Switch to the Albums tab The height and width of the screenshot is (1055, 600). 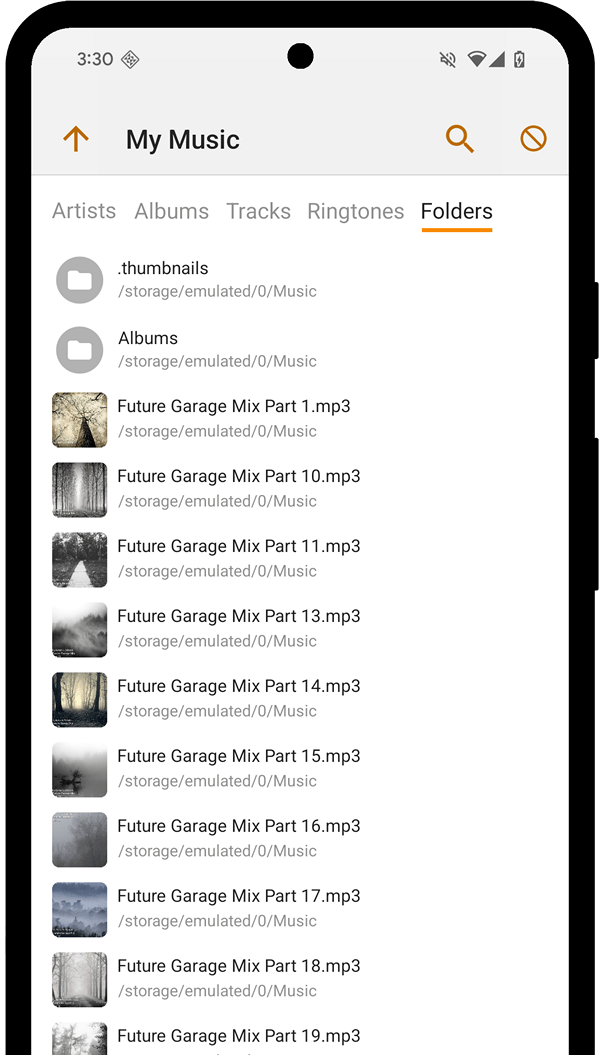(172, 211)
